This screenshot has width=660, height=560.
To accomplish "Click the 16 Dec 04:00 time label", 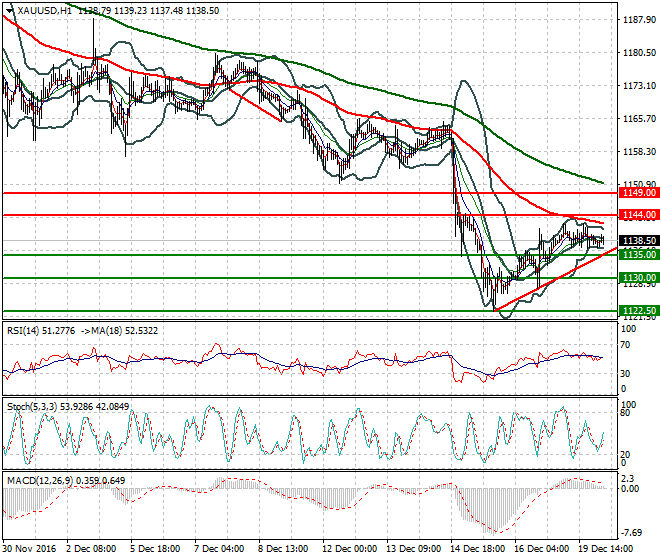I will point(541,549).
